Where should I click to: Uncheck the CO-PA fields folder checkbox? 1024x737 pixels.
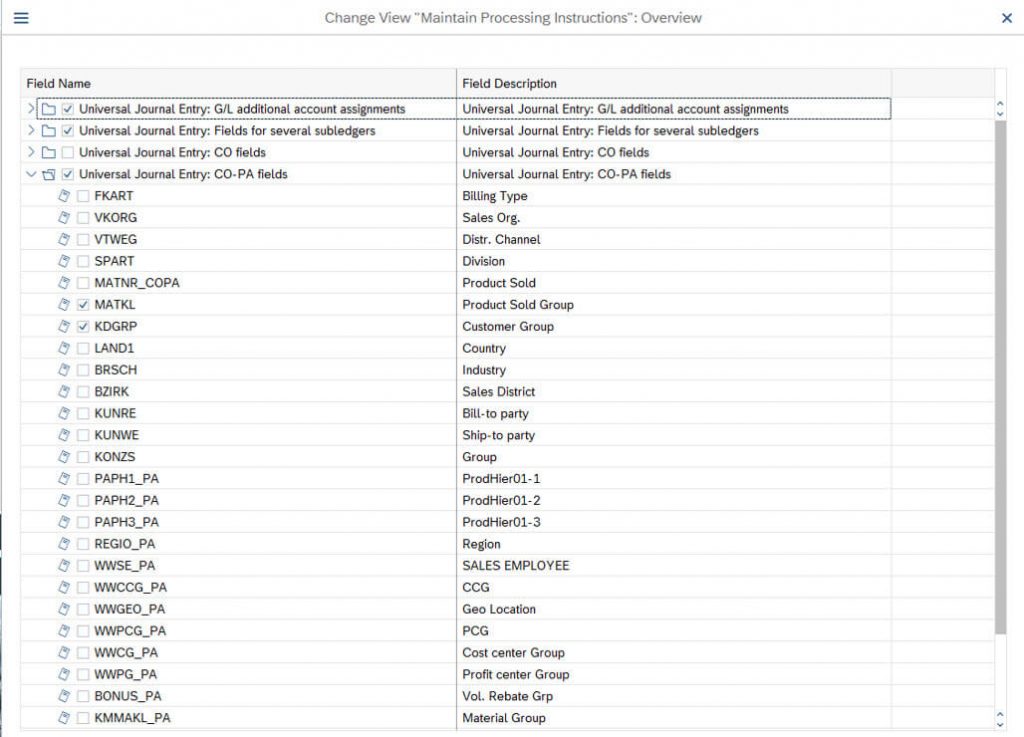click(67, 174)
